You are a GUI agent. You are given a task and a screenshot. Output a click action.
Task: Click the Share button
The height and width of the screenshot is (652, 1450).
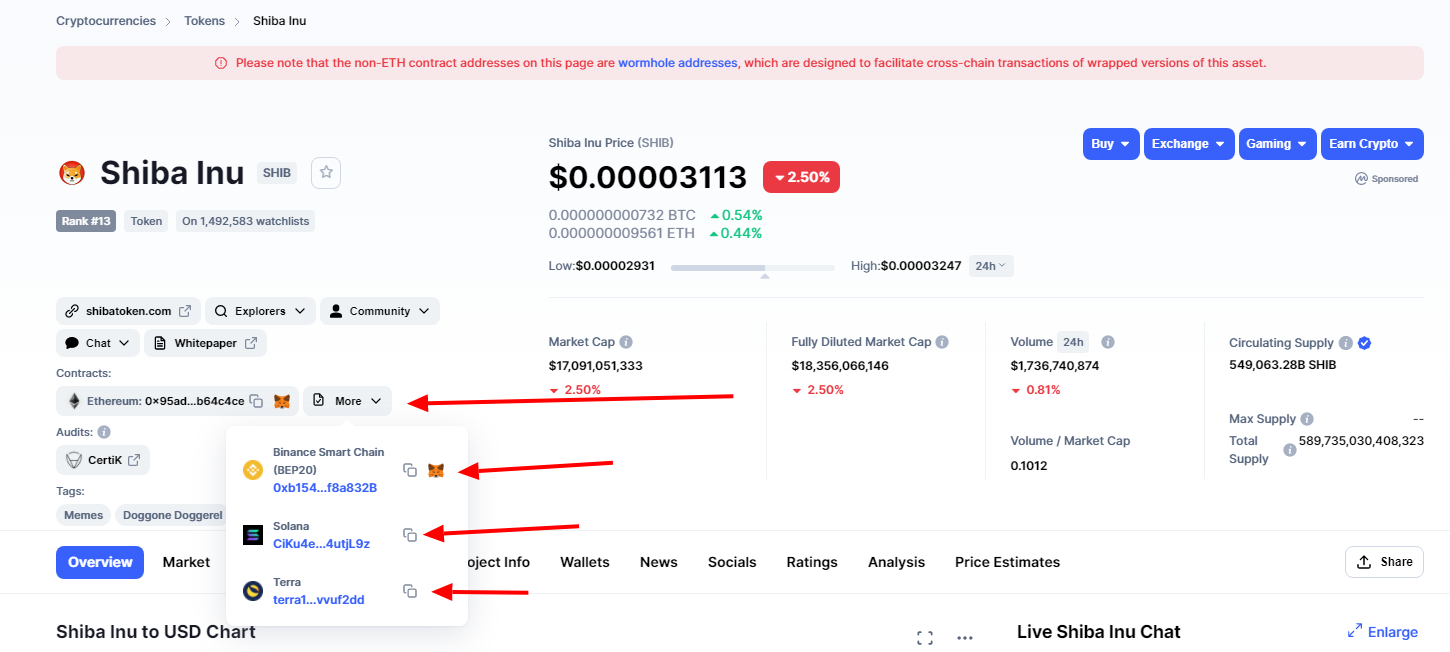pos(1384,562)
